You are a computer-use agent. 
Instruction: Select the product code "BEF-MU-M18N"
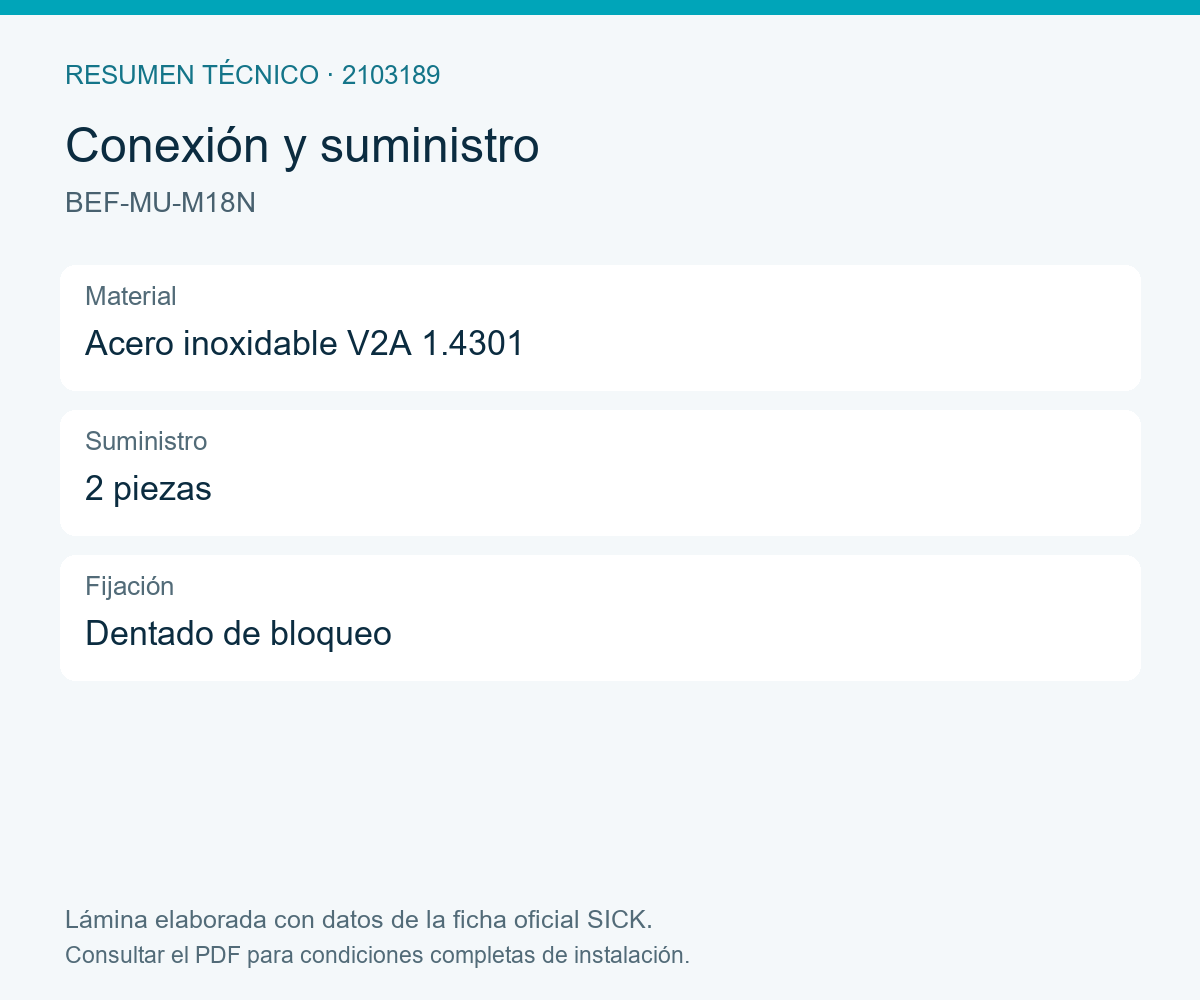160,203
